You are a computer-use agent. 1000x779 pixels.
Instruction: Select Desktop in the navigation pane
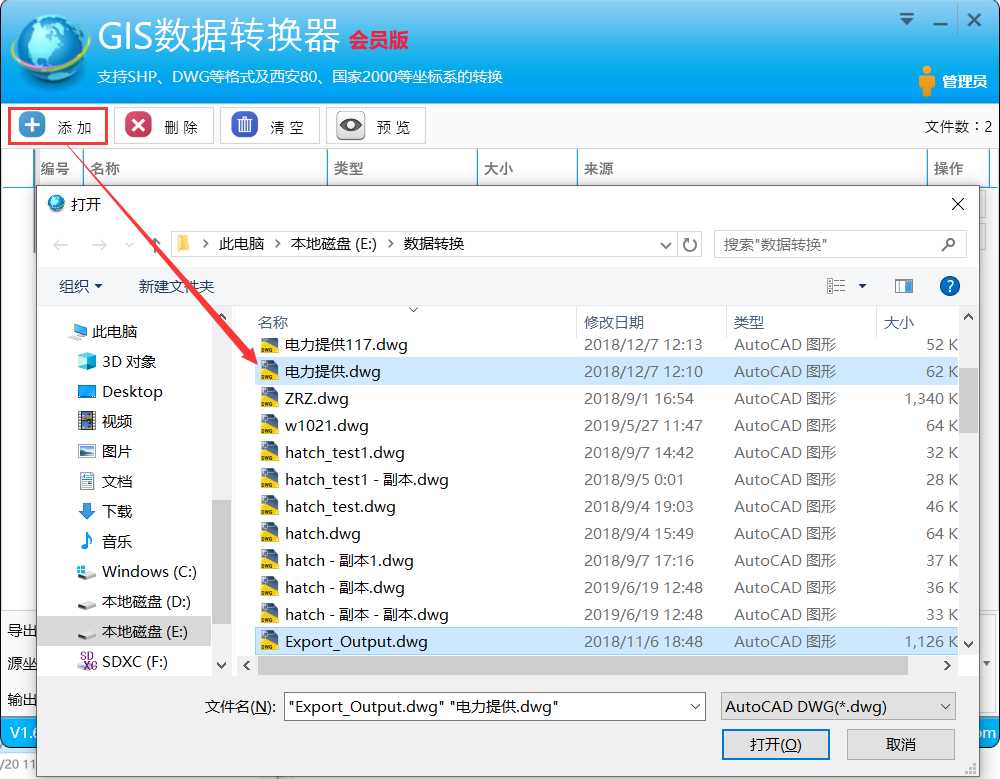click(119, 392)
